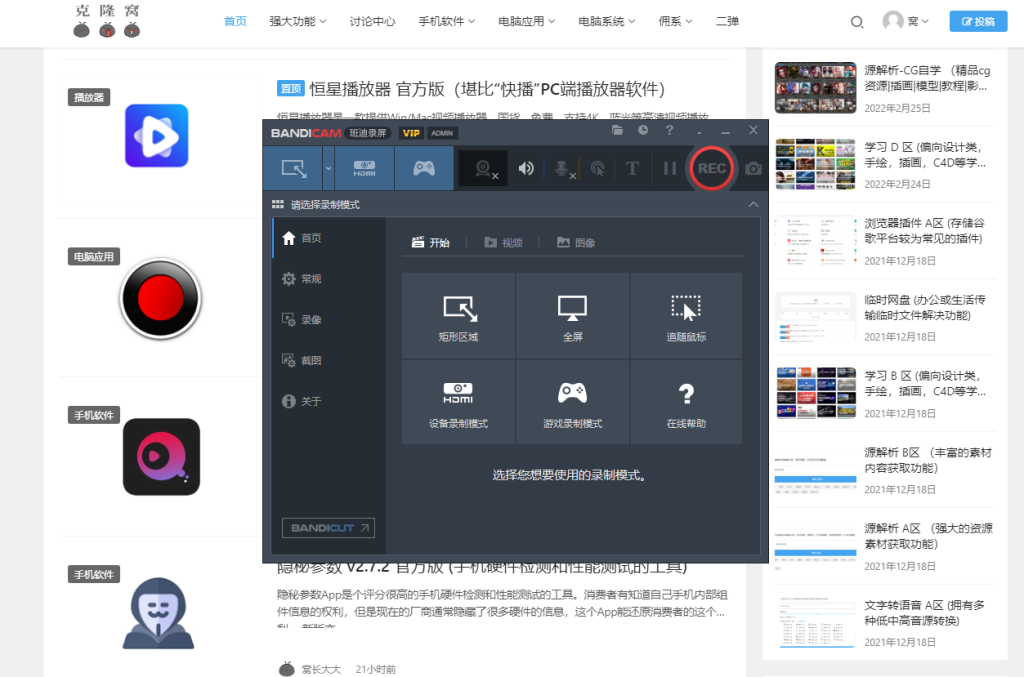Open 讨论中心 in website navigation

[x=372, y=22]
